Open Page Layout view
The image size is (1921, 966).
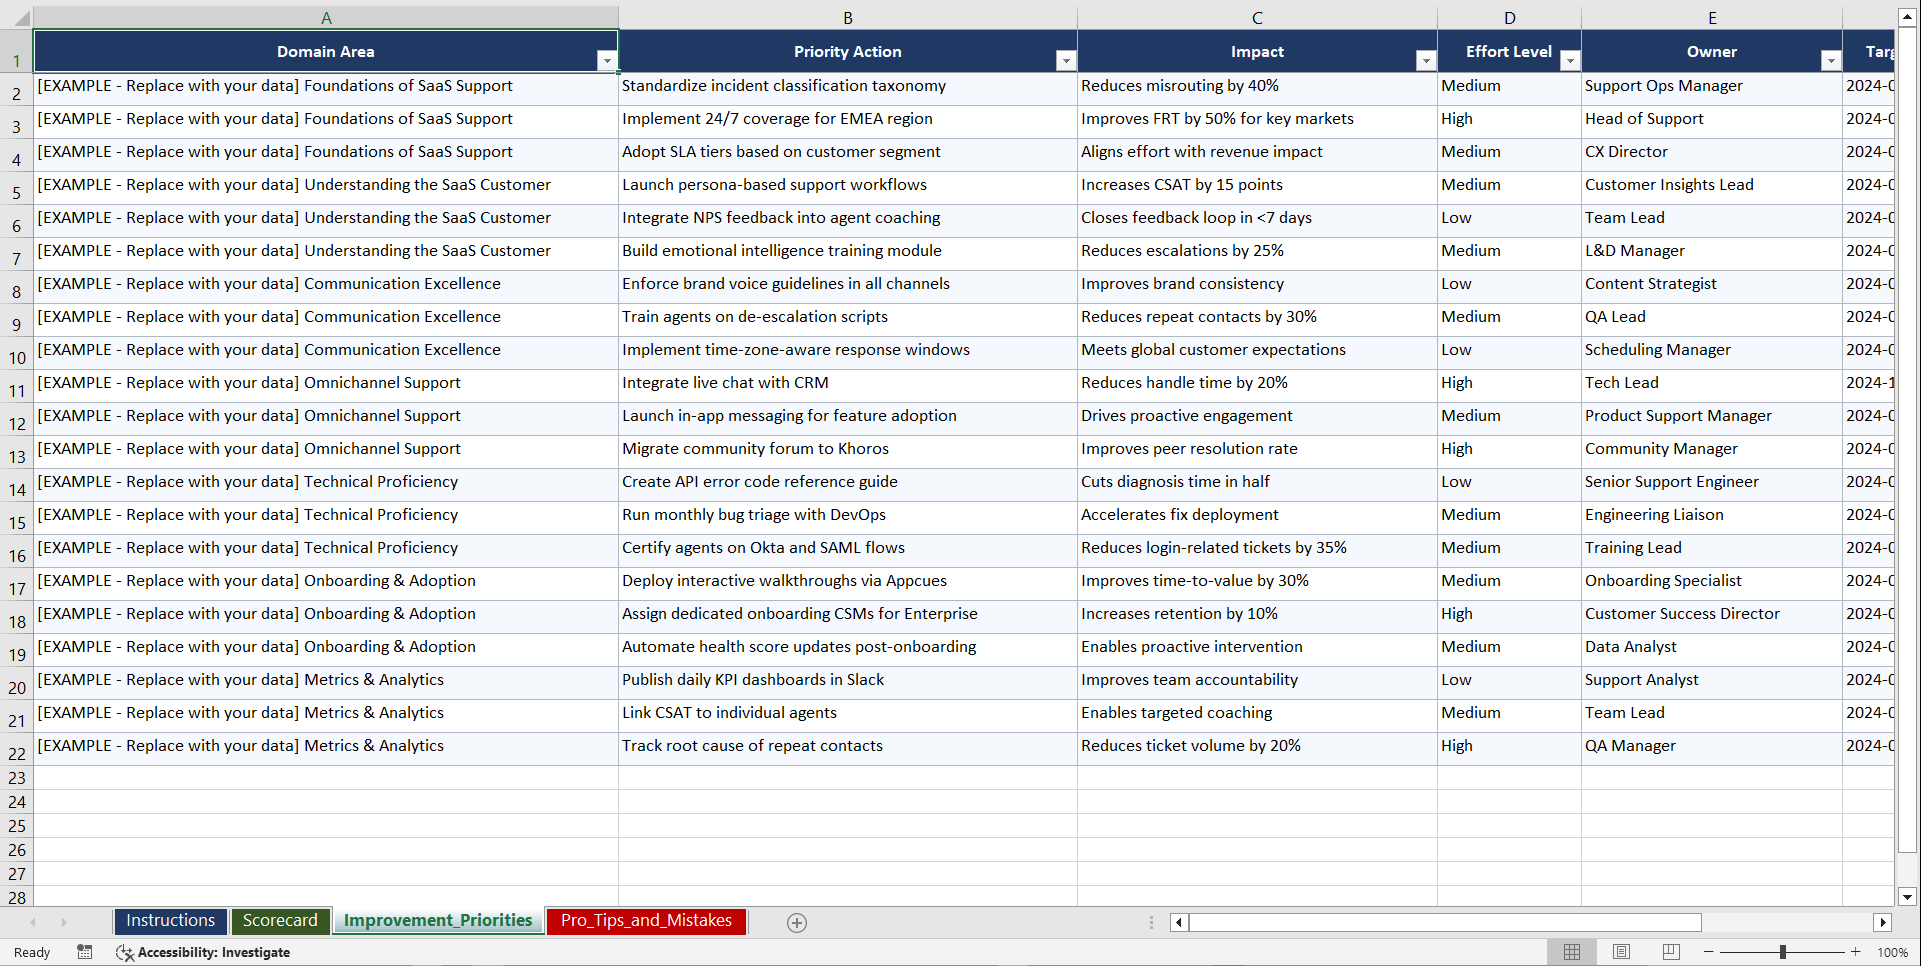pos(1621,952)
